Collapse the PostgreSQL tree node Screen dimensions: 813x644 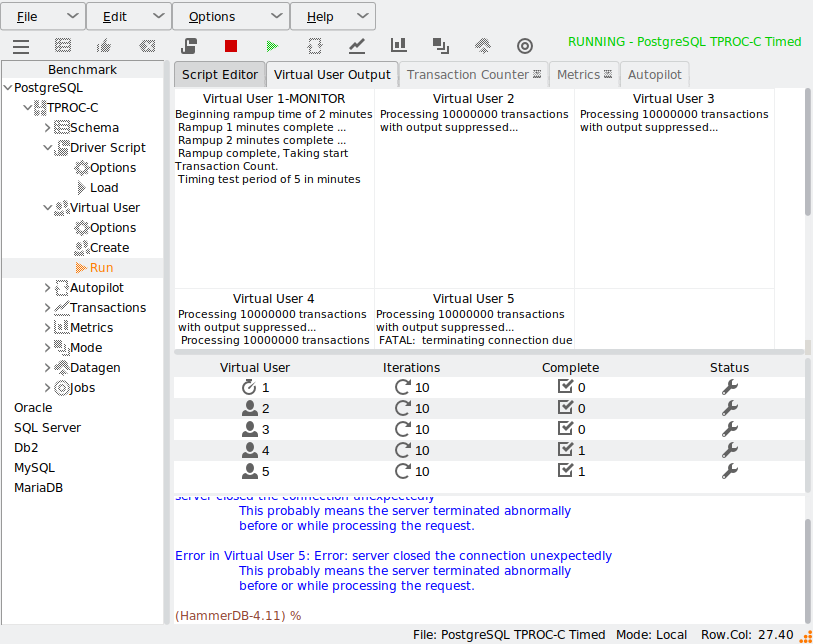point(8,88)
